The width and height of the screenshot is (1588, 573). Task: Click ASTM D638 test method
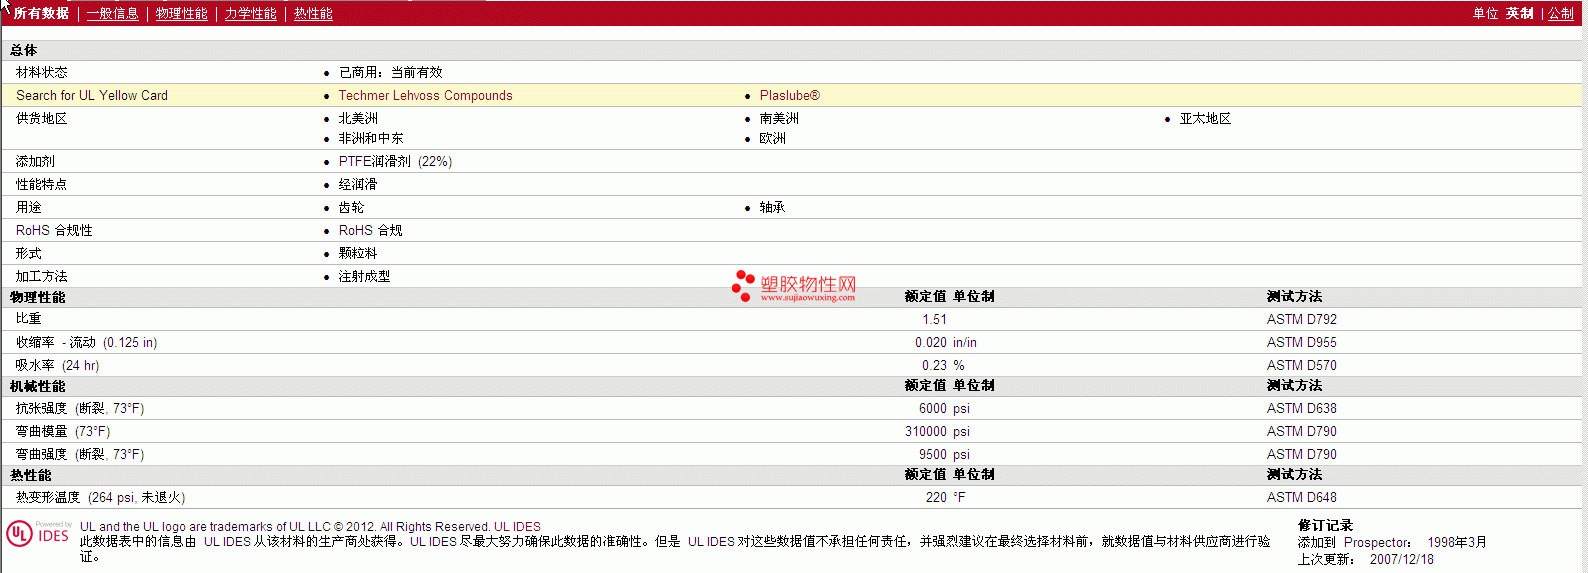pyautogui.click(x=1302, y=408)
